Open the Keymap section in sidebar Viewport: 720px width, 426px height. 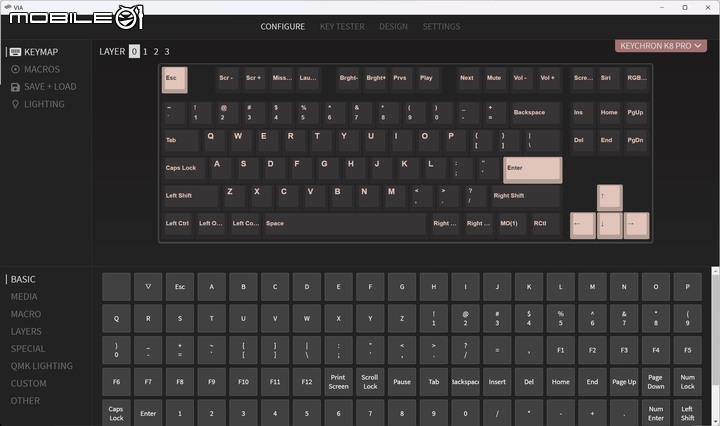click(34, 52)
